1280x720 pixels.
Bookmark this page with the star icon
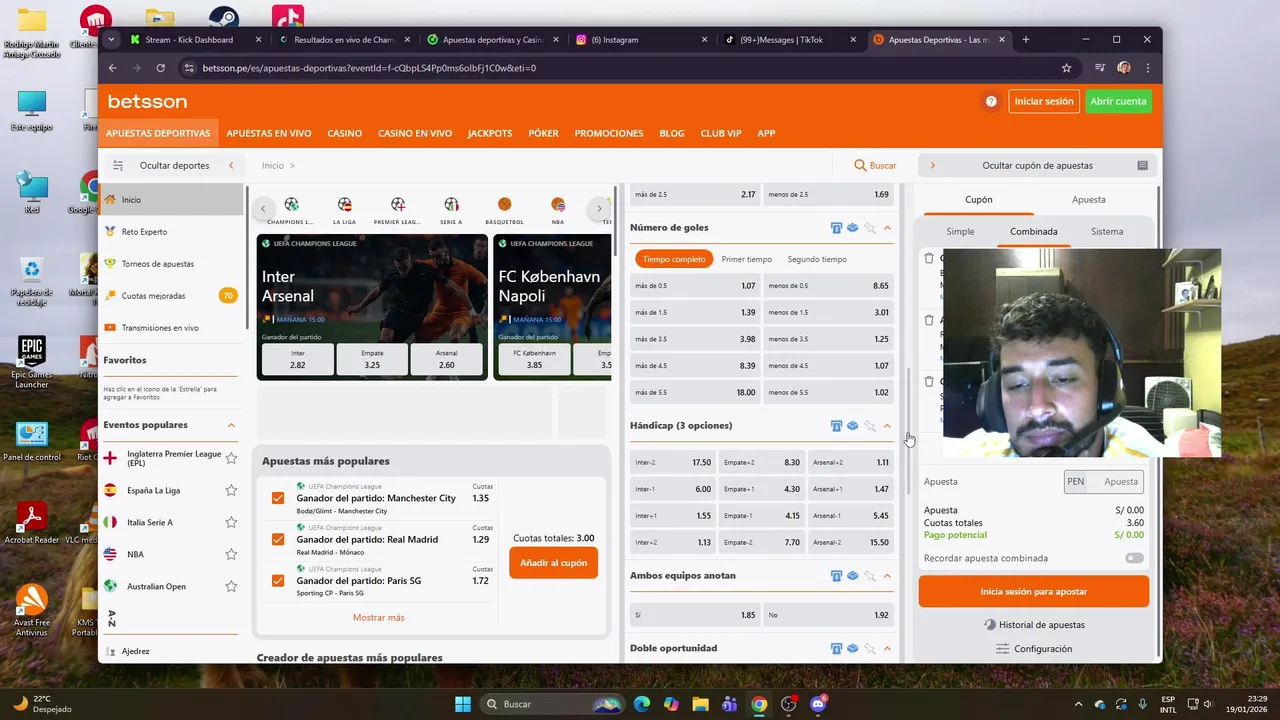(1066, 68)
